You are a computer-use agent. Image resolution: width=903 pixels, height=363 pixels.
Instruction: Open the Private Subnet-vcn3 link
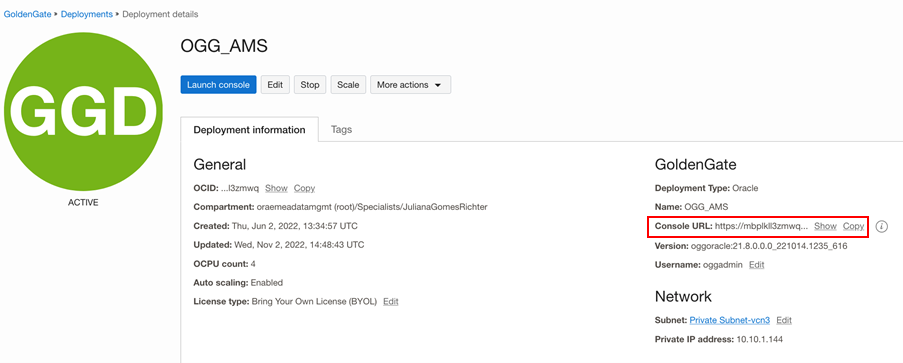tap(730, 320)
